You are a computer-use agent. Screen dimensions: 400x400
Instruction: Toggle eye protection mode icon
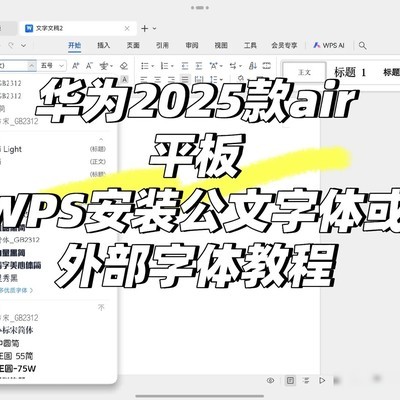271,380
